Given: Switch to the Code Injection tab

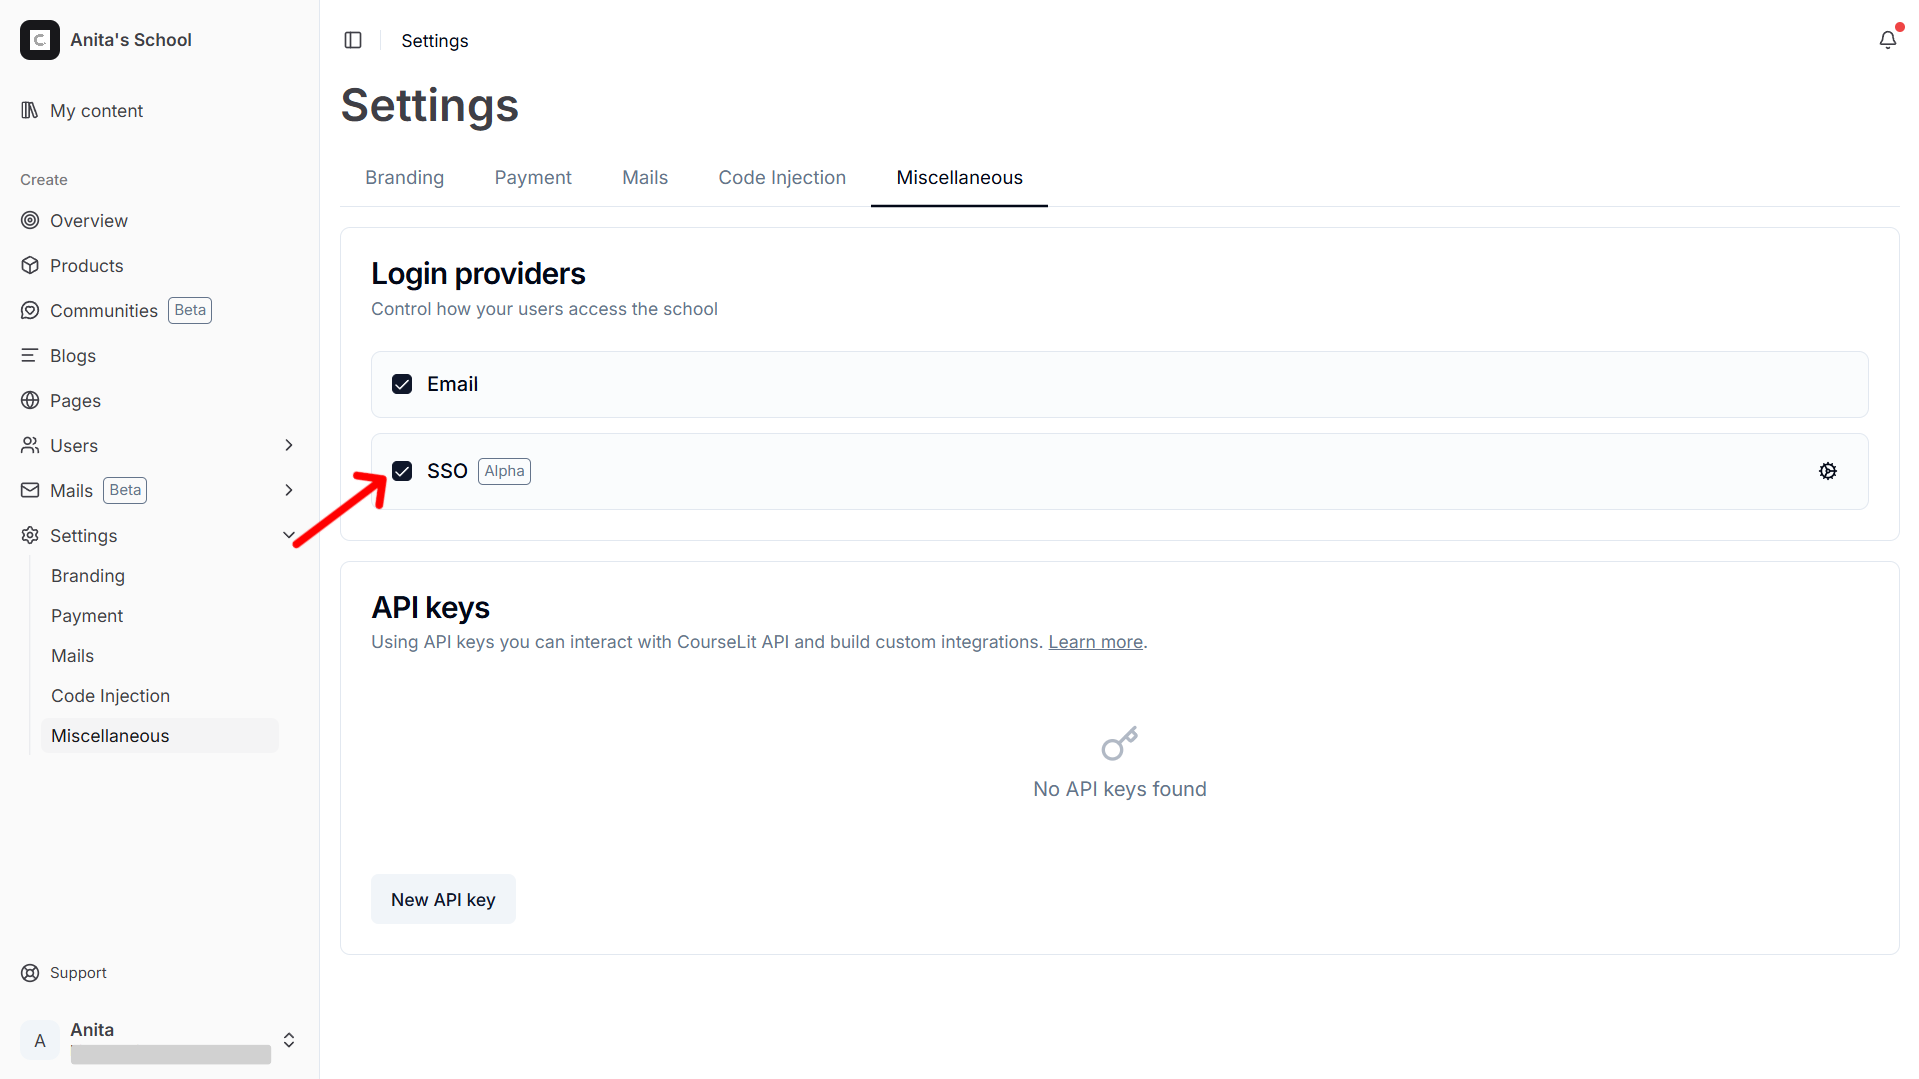Looking at the screenshot, I should click(782, 177).
